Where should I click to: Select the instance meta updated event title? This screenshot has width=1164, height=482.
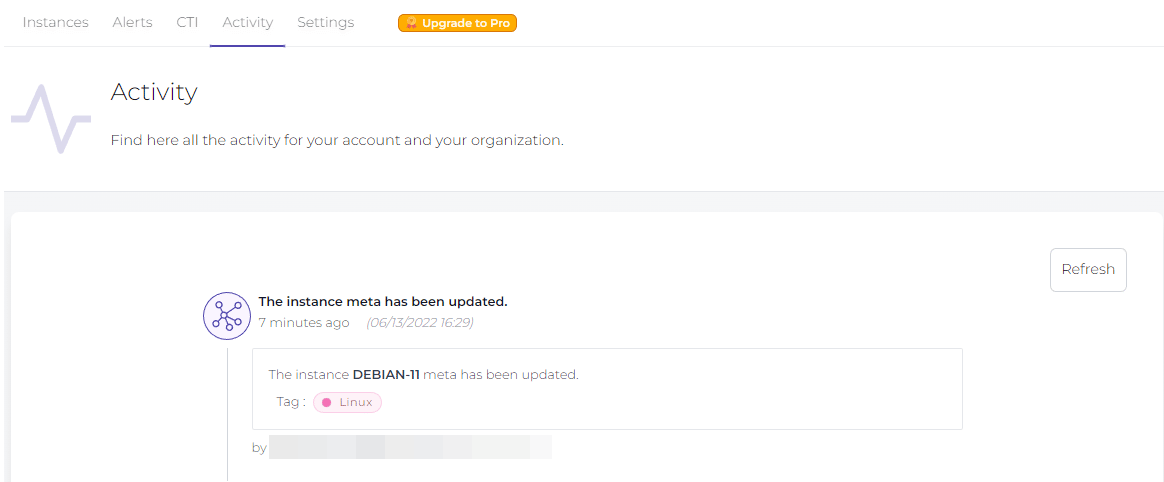click(383, 301)
